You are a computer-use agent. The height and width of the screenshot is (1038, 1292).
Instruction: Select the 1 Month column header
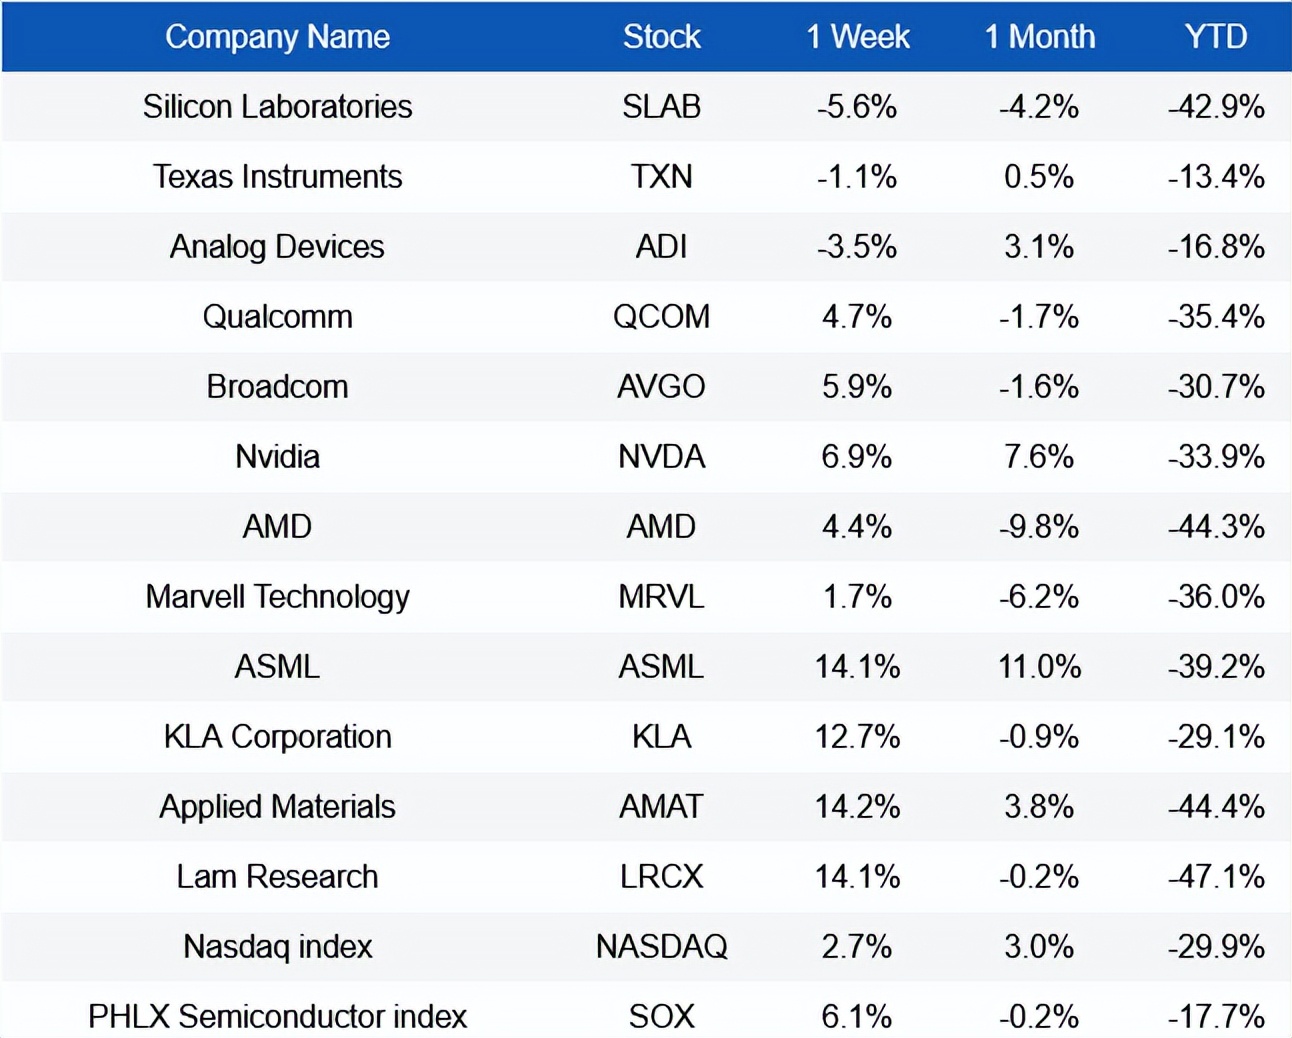point(1039,37)
